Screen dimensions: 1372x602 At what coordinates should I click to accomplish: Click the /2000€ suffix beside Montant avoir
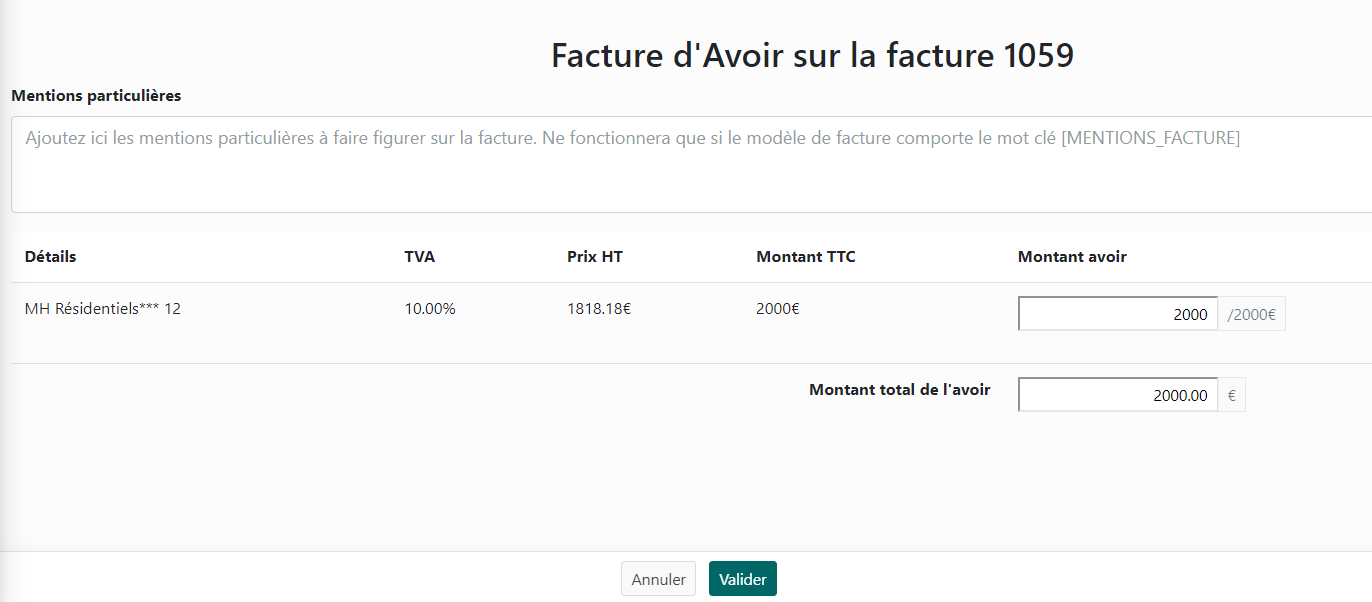click(x=1251, y=314)
